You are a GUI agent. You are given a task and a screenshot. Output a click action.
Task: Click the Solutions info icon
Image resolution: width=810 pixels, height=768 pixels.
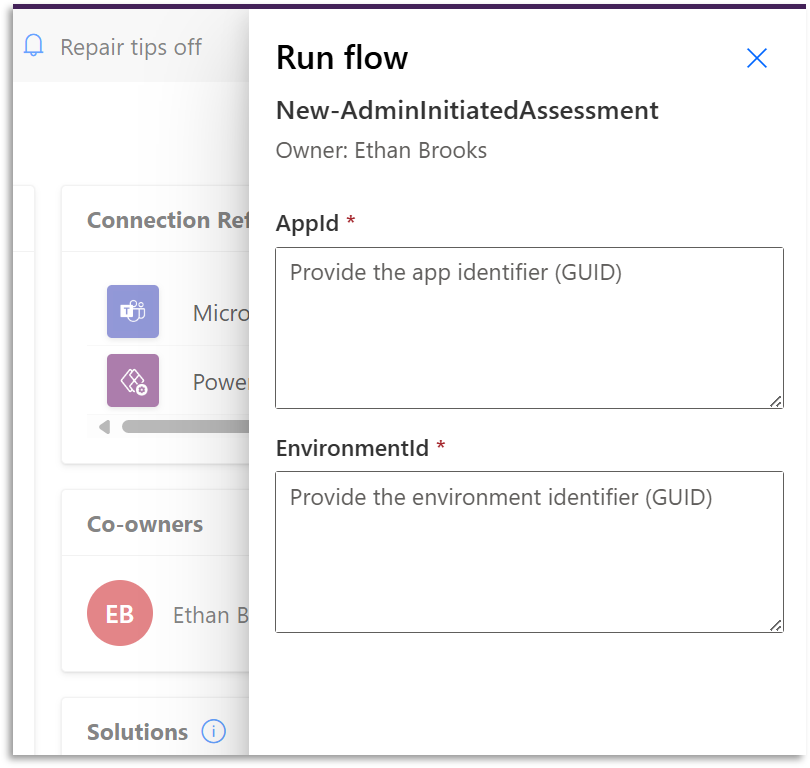tap(213, 731)
